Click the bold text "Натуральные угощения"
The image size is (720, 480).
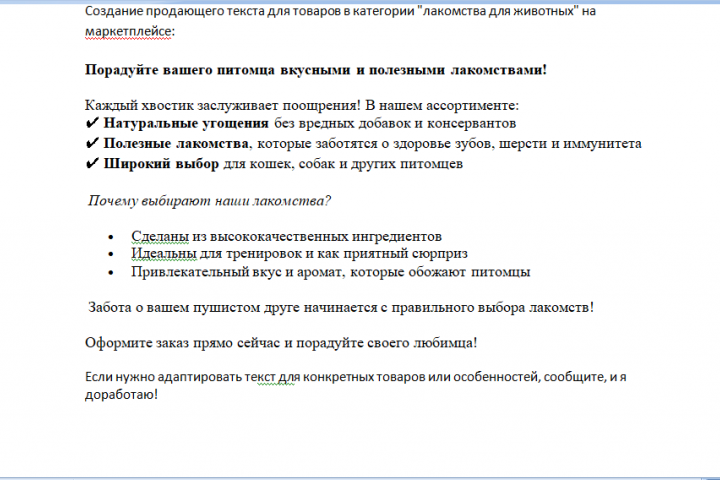186,123
